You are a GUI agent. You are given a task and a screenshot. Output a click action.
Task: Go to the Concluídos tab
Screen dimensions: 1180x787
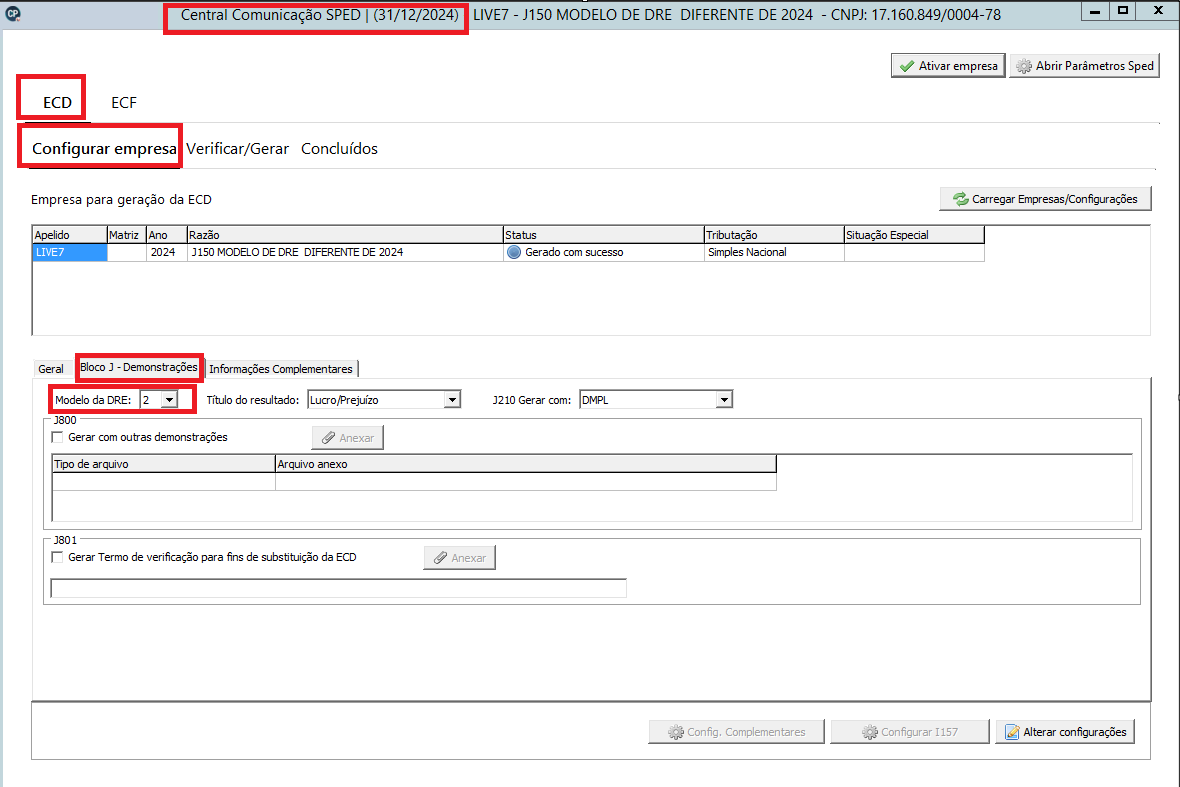point(339,149)
